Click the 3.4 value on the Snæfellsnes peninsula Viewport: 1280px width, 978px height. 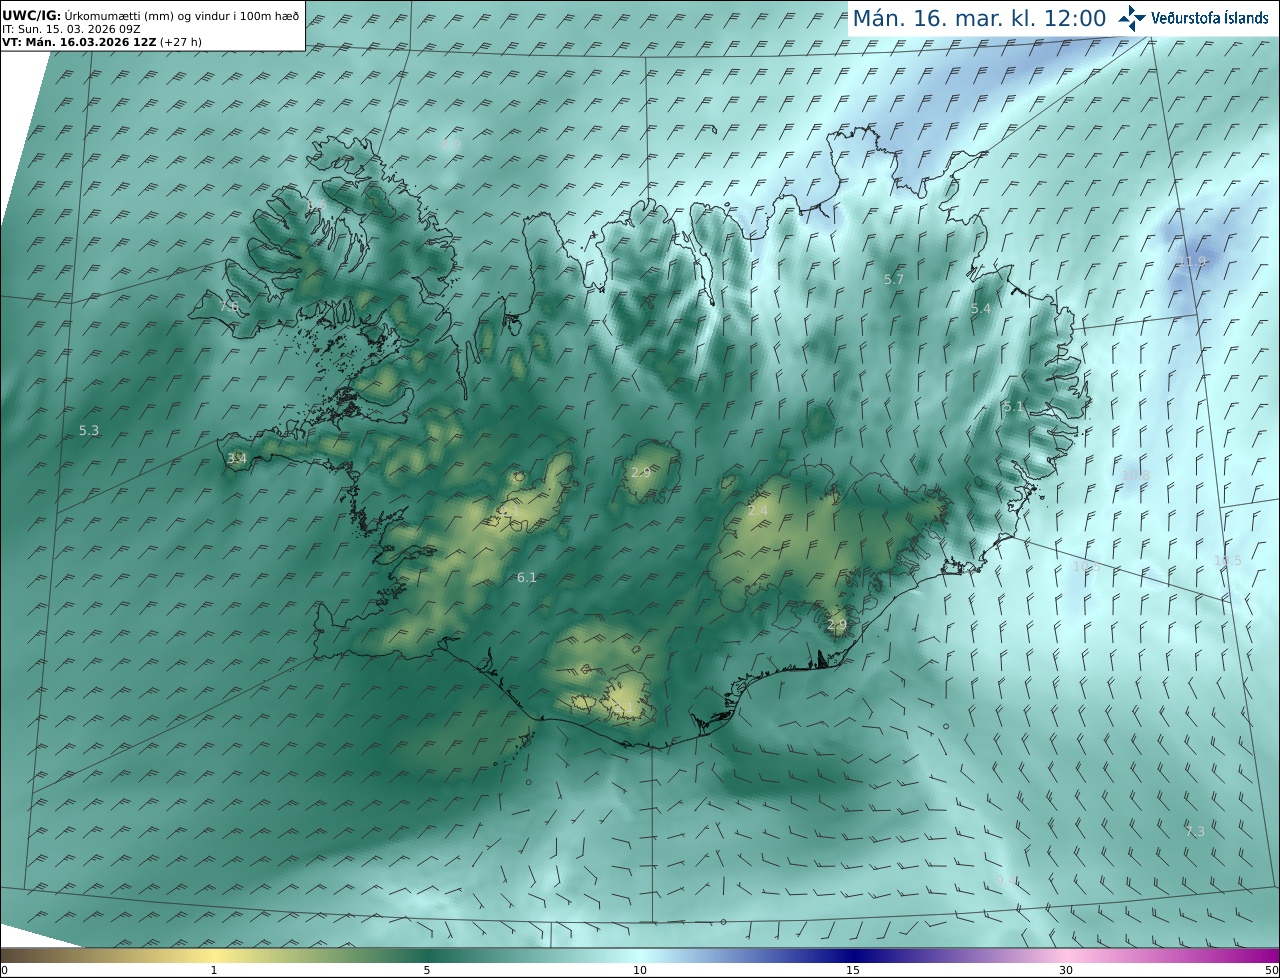pyautogui.click(x=236, y=458)
